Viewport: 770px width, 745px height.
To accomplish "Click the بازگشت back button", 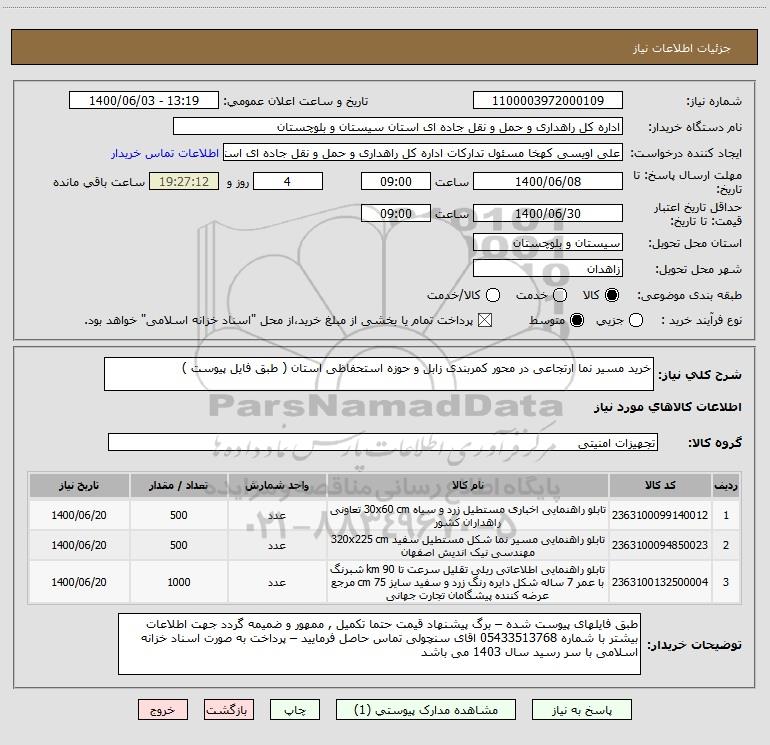I will pos(229,710).
